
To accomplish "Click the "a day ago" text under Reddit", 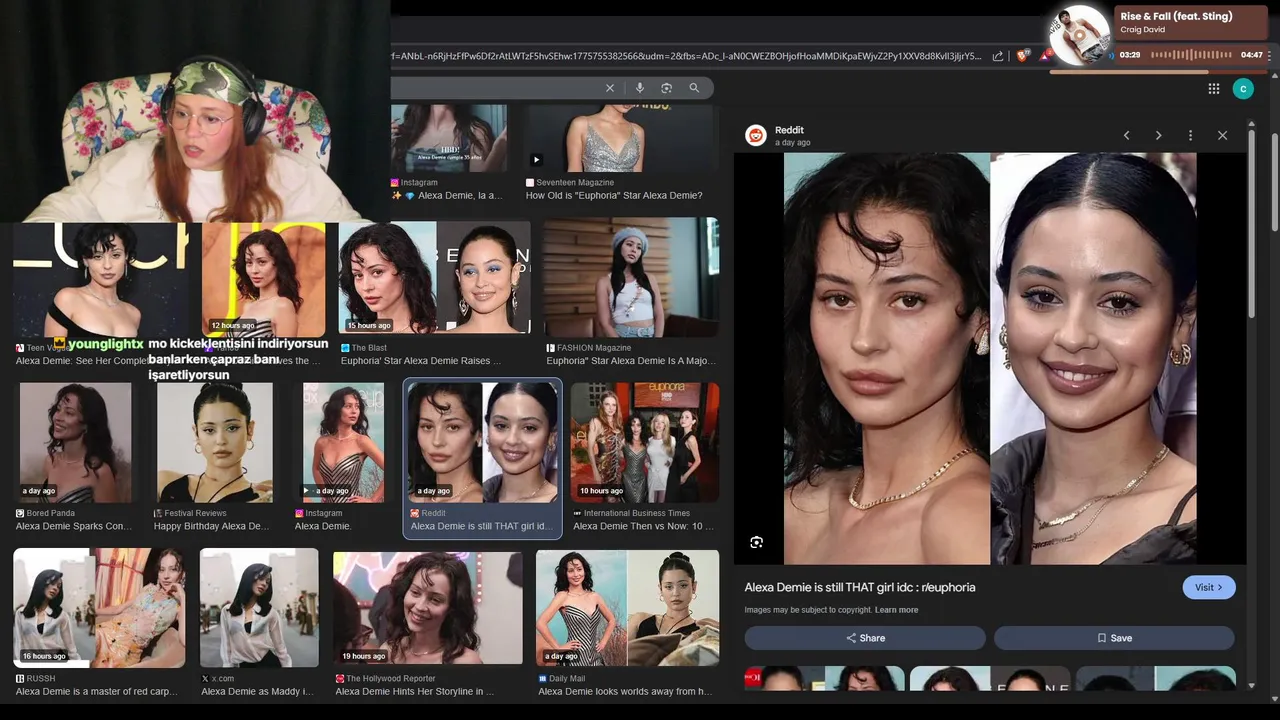I will point(792,143).
